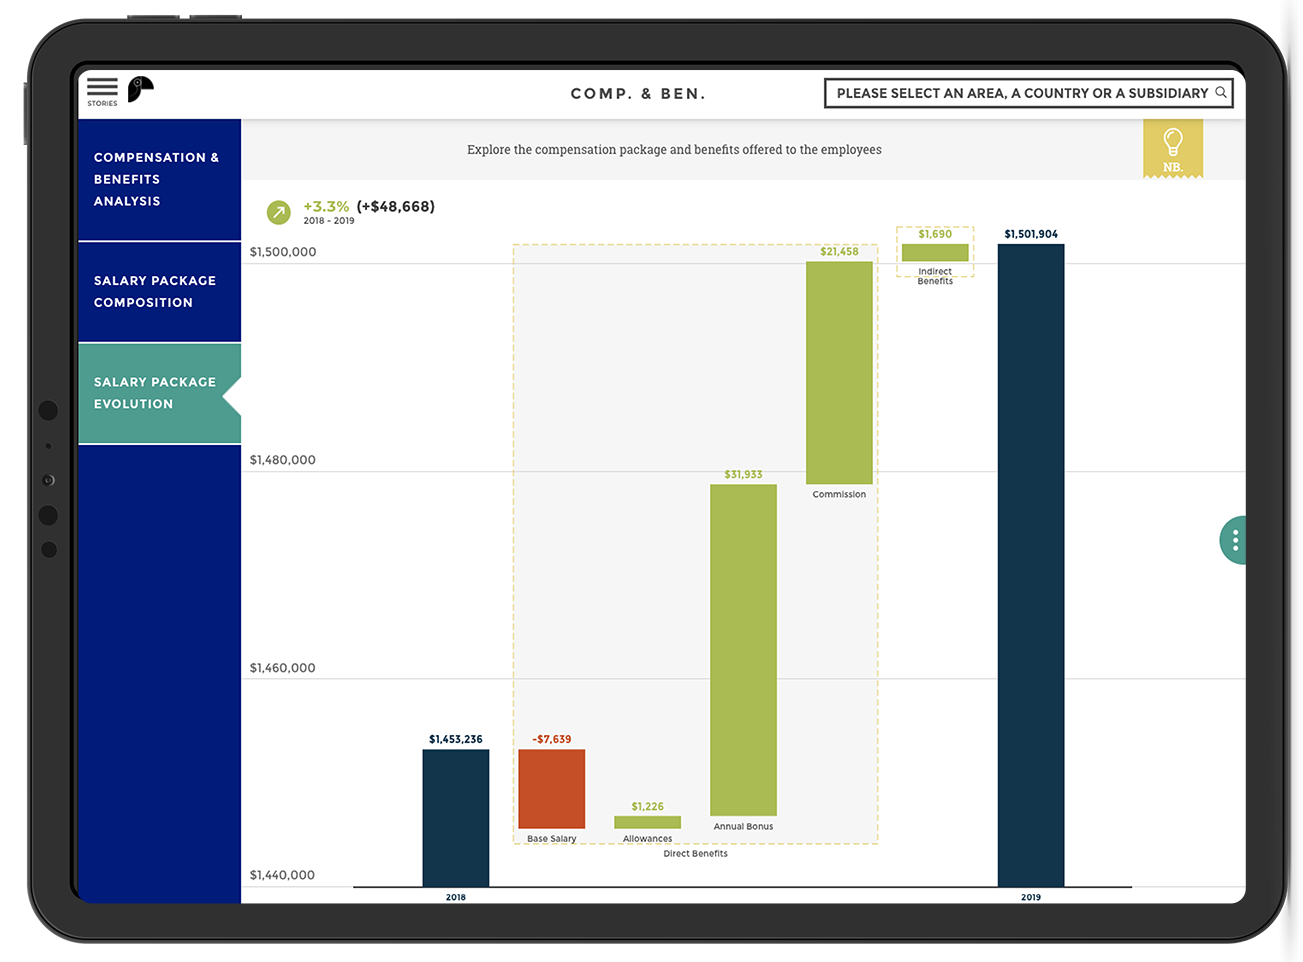This screenshot has width=1303, height=962.
Task: Select the Allowances bar
Action: 647,822
